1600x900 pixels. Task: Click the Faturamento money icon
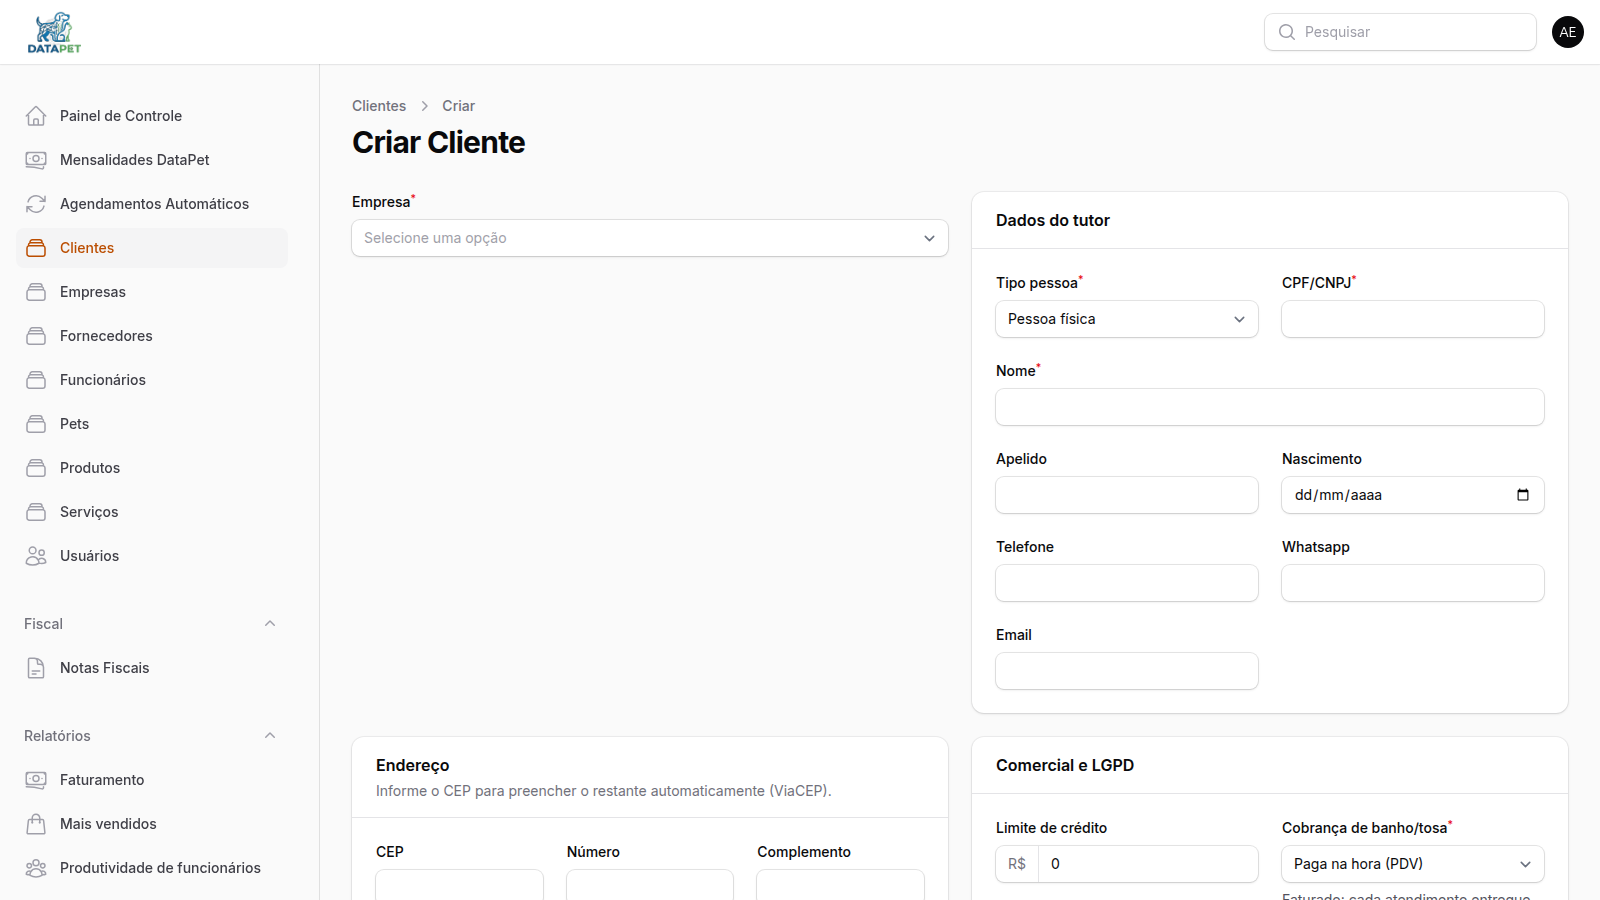pos(36,780)
